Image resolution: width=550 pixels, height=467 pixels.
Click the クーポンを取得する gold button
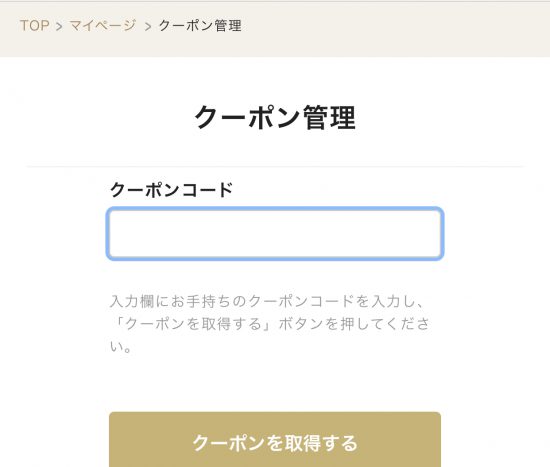pyautogui.click(x=275, y=440)
